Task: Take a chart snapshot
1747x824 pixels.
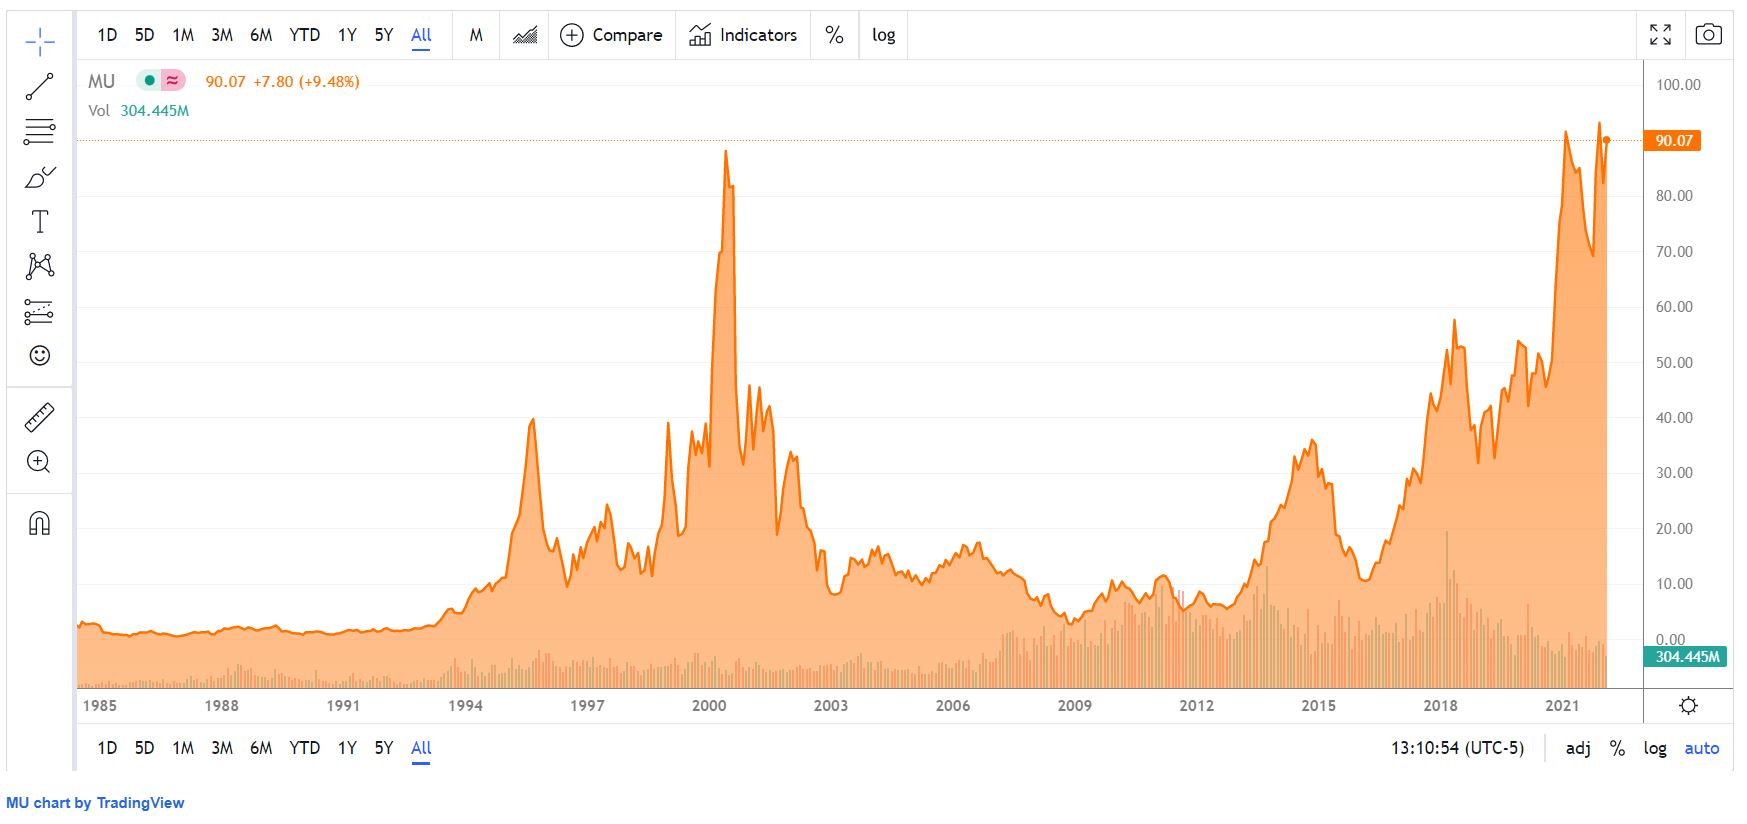Action: [1709, 35]
